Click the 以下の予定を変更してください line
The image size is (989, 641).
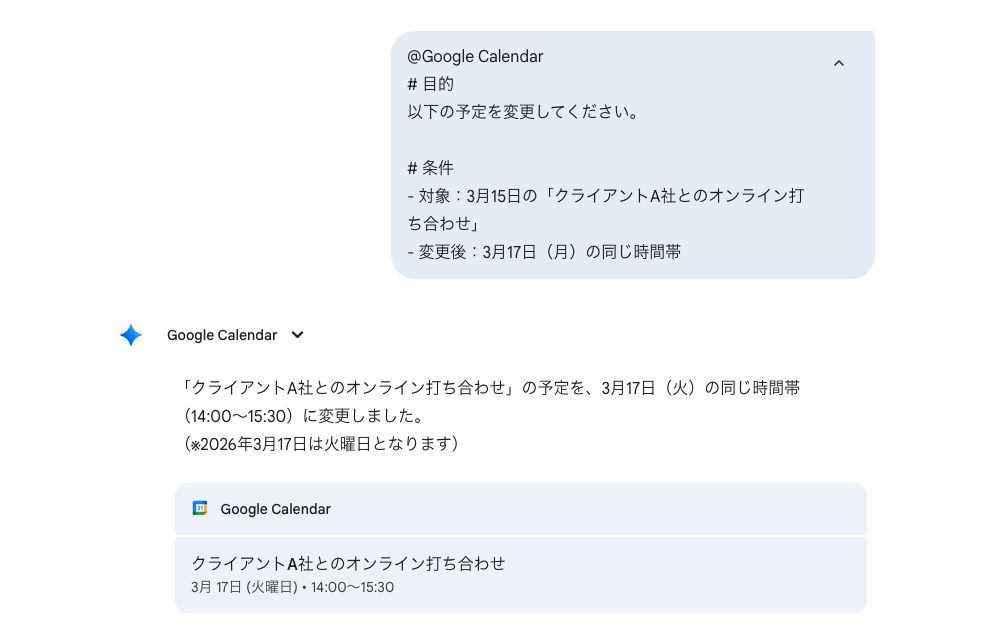[523, 112]
